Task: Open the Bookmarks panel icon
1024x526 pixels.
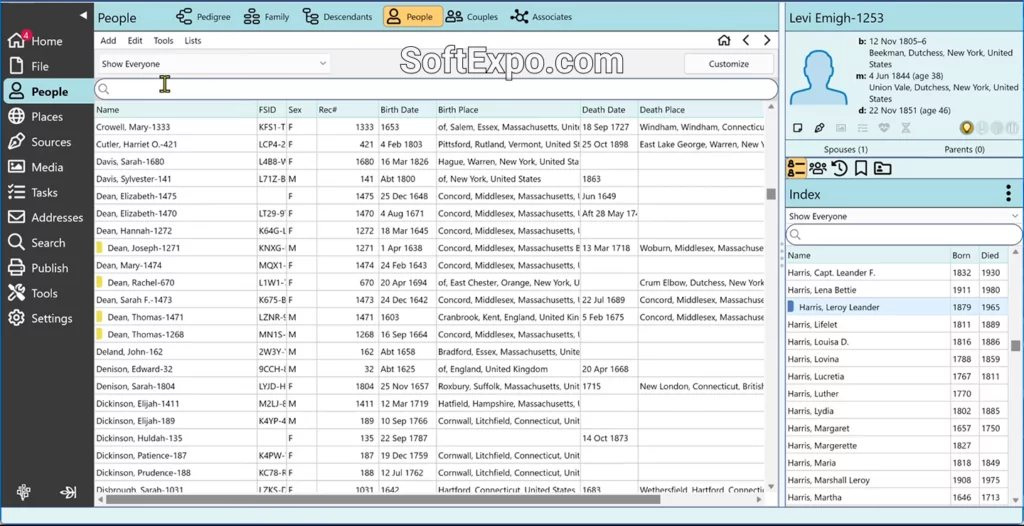Action: (x=861, y=169)
